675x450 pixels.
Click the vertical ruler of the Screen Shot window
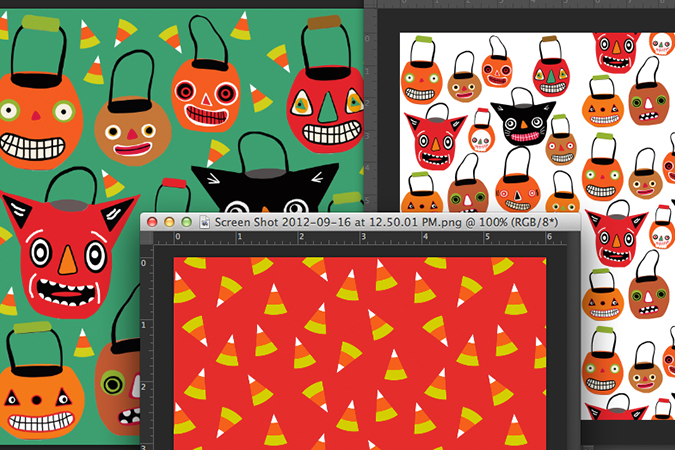147,347
